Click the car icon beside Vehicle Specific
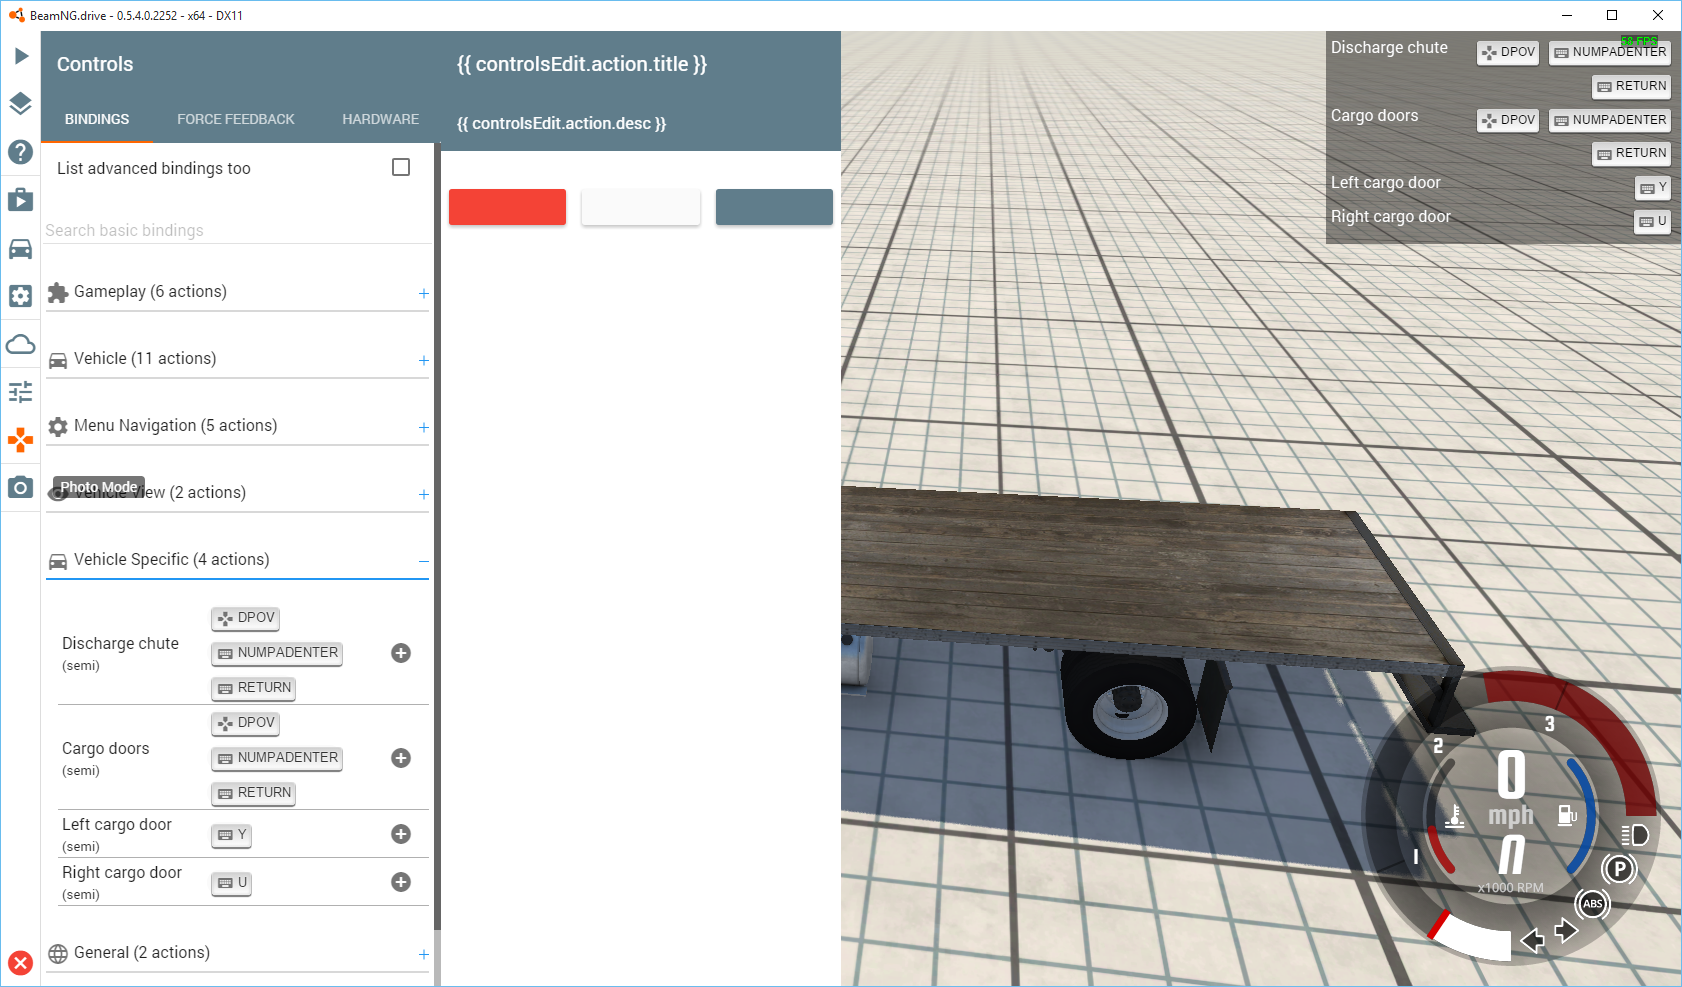The height and width of the screenshot is (987, 1682). click(58, 561)
